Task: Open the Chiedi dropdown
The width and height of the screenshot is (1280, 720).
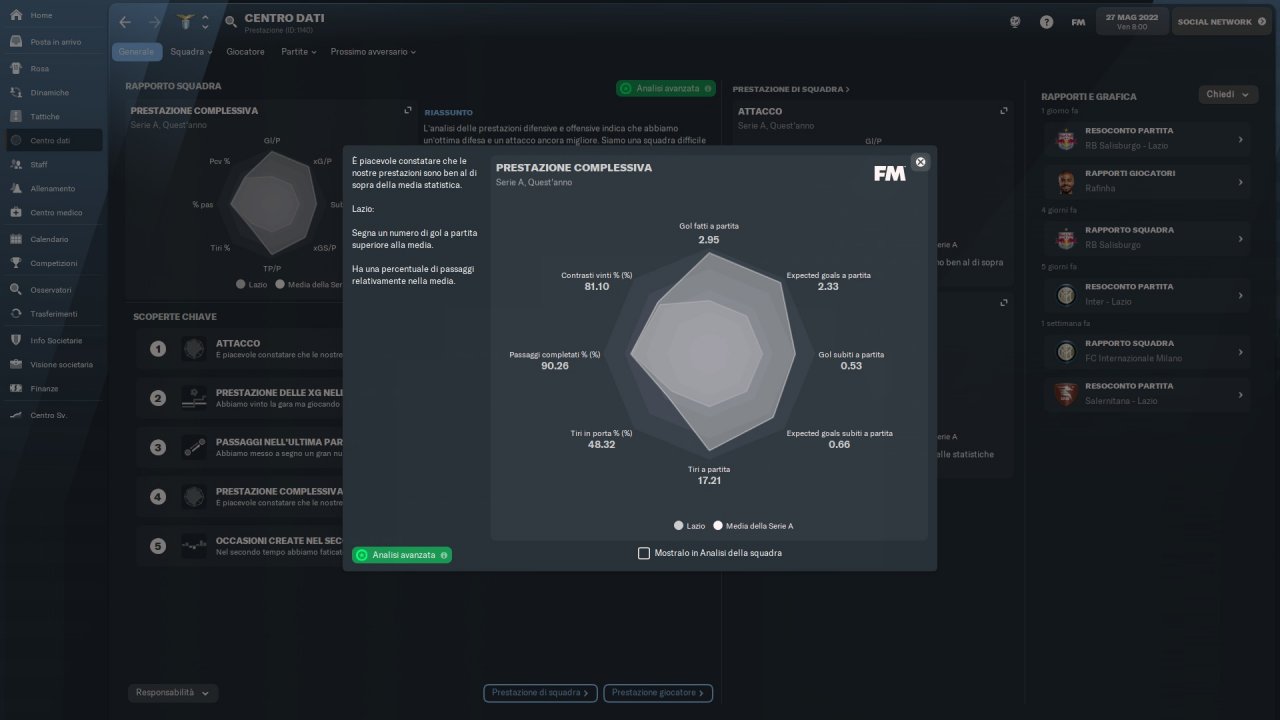Action: click(x=1227, y=95)
